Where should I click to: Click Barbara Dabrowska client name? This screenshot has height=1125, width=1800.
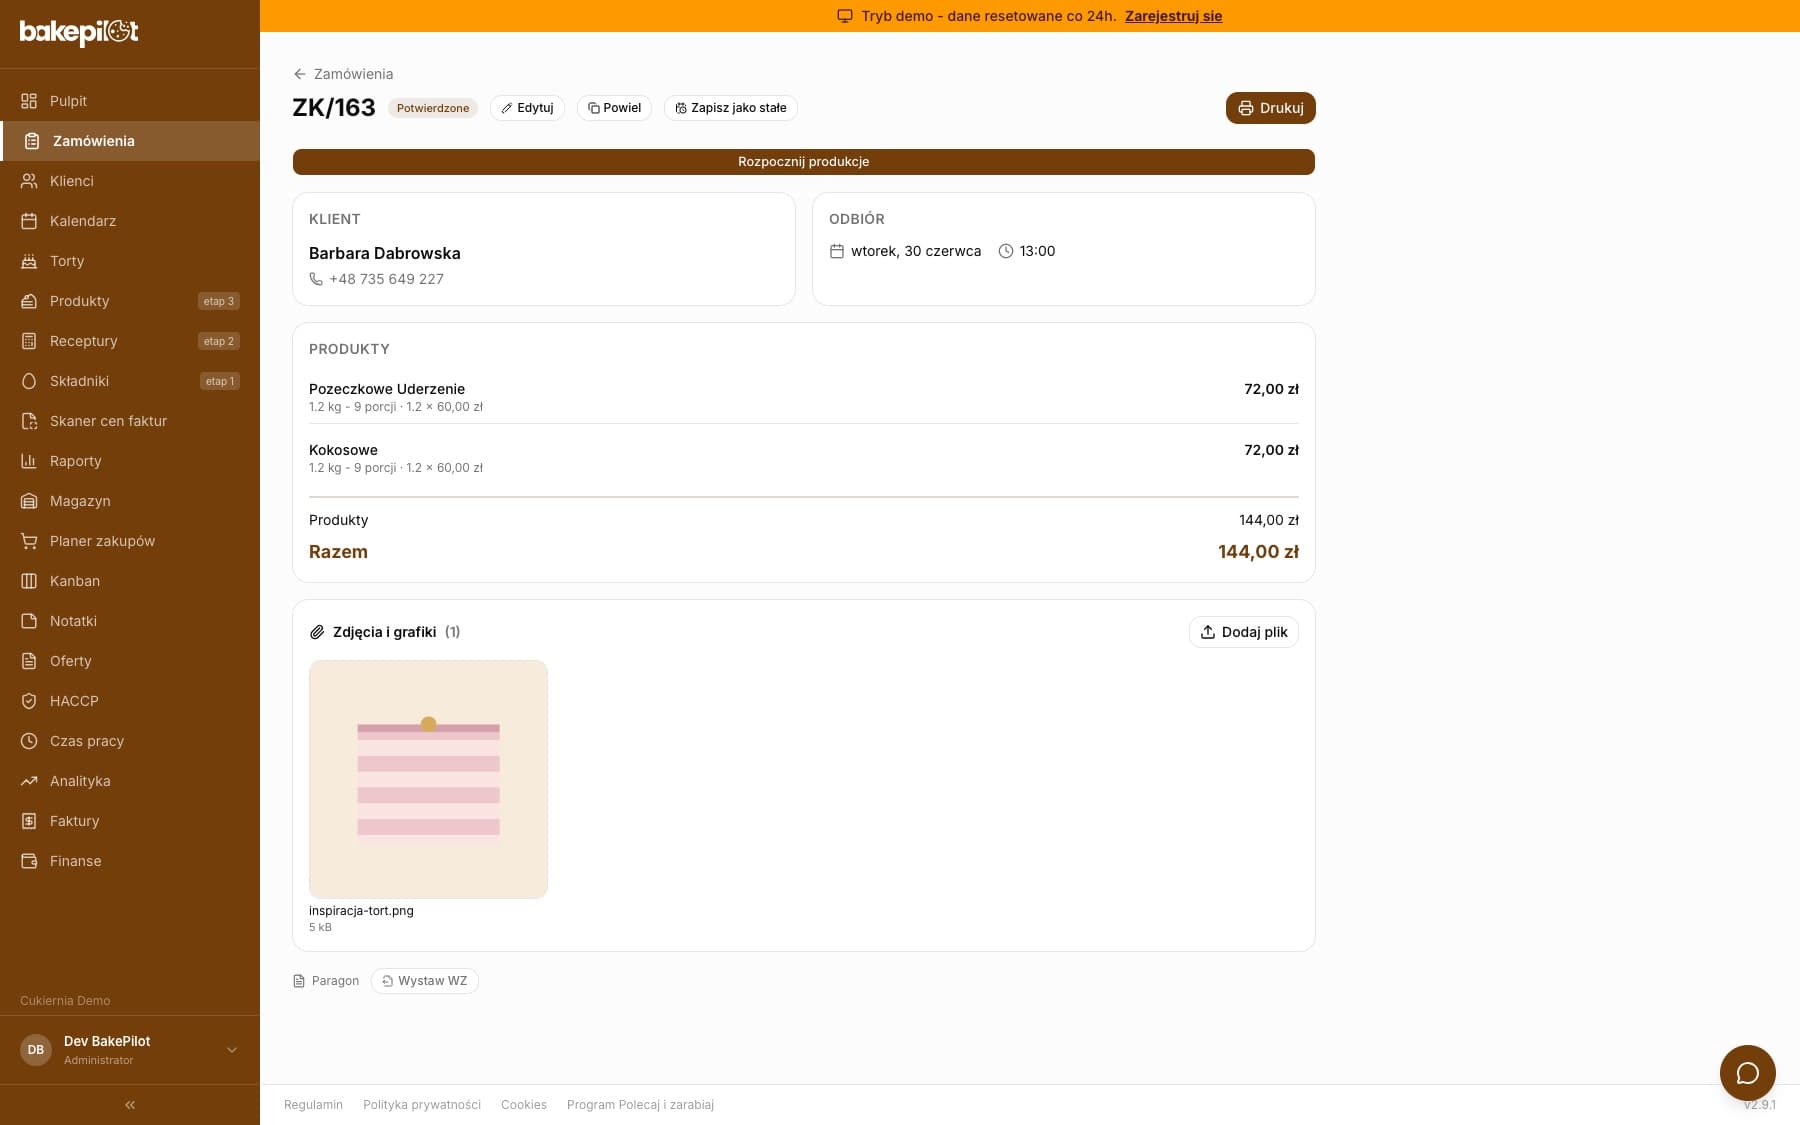pyautogui.click(x=385, y=253)
